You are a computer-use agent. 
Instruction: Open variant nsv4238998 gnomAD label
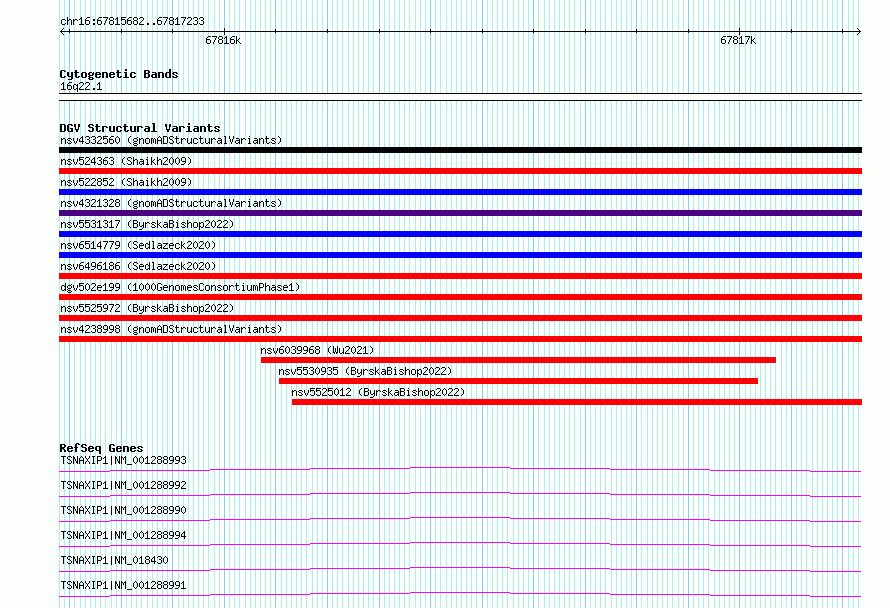tap(171, 329)
